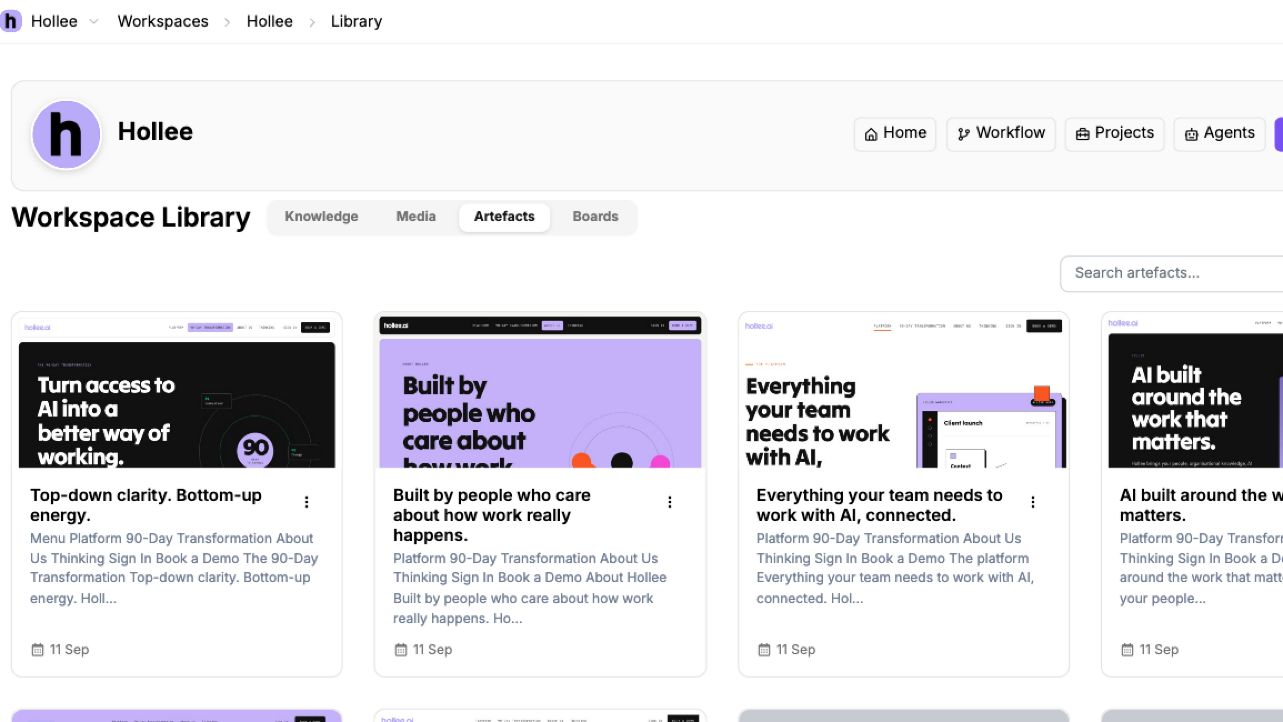This screenshot has width=1283, height=722.
Task: Click calendar icon on AI built around card
Action: [1126, 650]
